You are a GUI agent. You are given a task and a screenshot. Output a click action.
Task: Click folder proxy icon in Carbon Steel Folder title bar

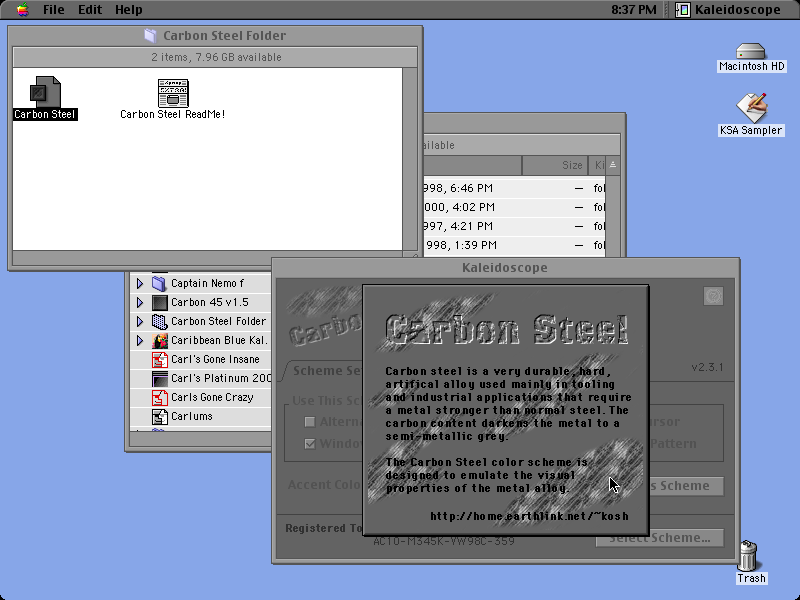click(150, 35)
